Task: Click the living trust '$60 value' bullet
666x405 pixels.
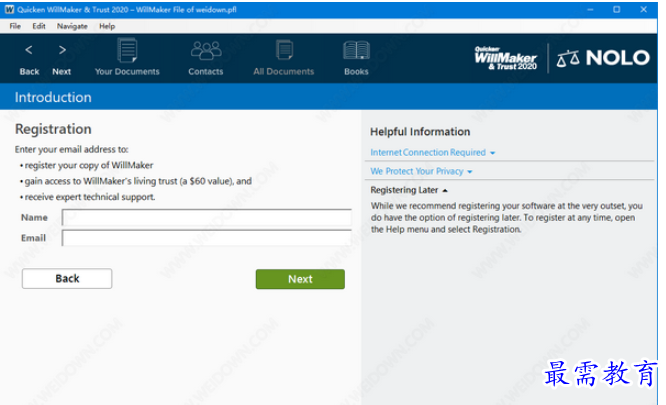Action: 135,181
